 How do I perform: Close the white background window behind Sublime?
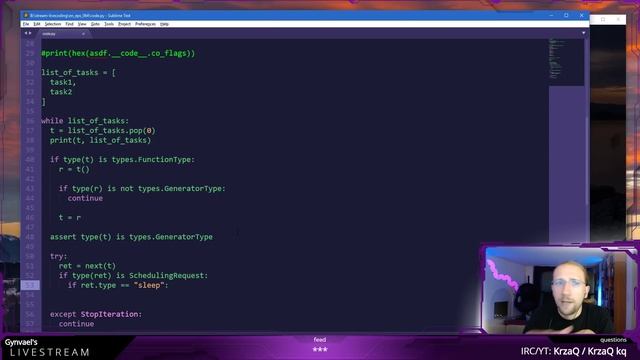click(618, 19)
